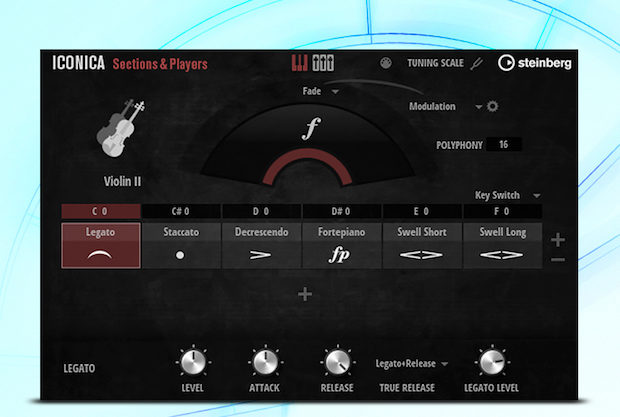Click the C# 0 key switch field
Viewport: 620px width, 417px height.
click(x=181, y=211)
